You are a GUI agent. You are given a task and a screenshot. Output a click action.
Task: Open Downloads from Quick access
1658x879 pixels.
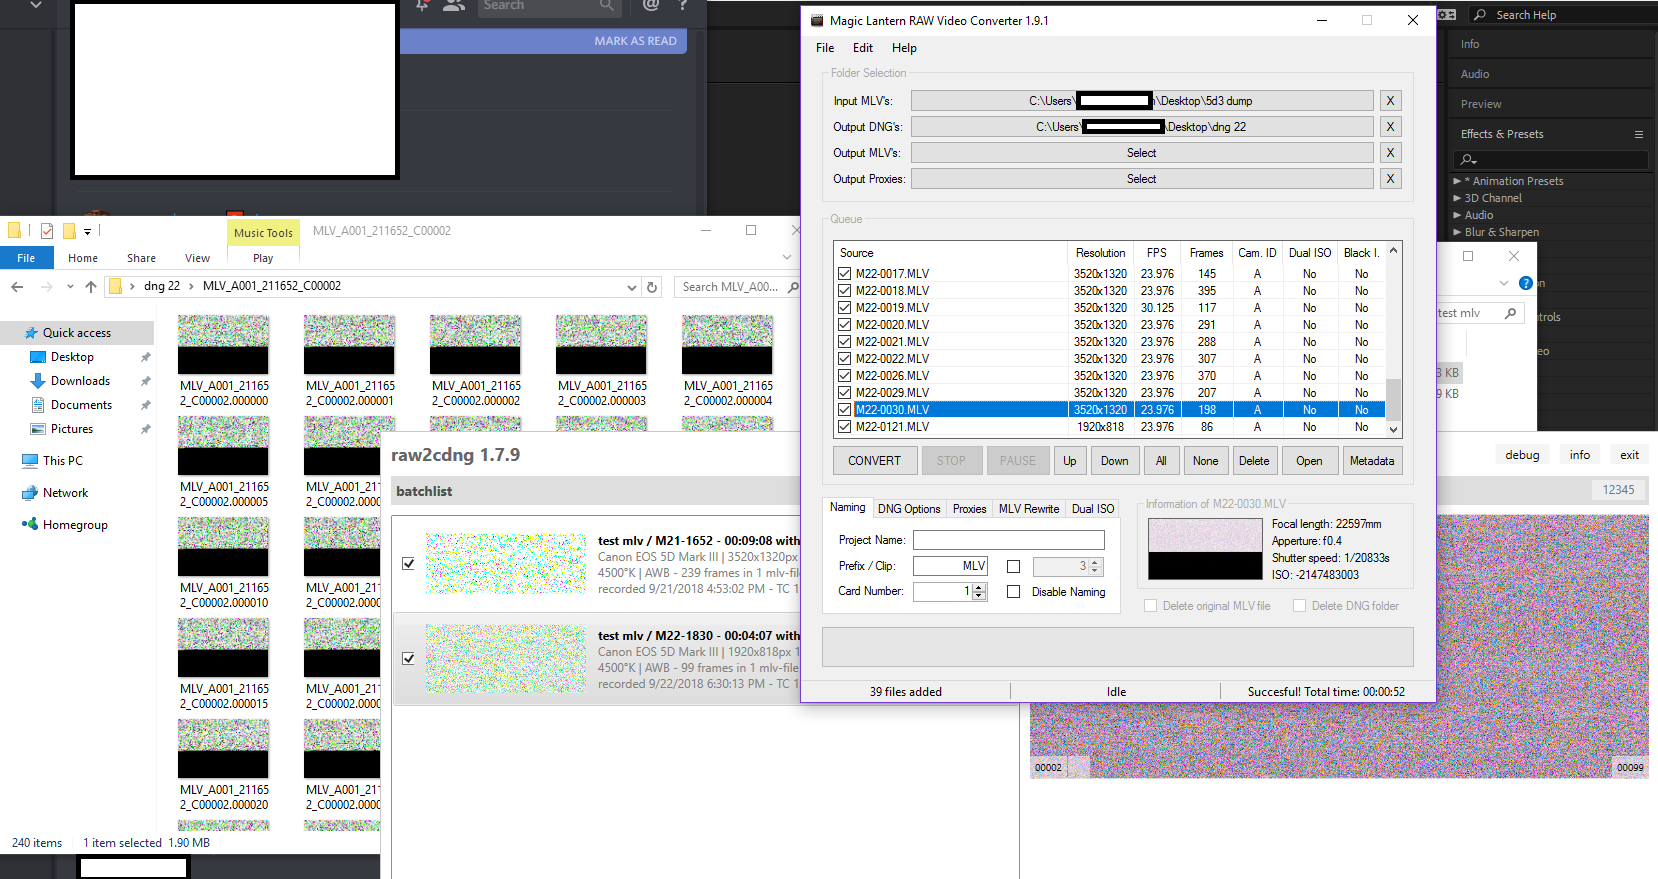[x=80, y=381]
